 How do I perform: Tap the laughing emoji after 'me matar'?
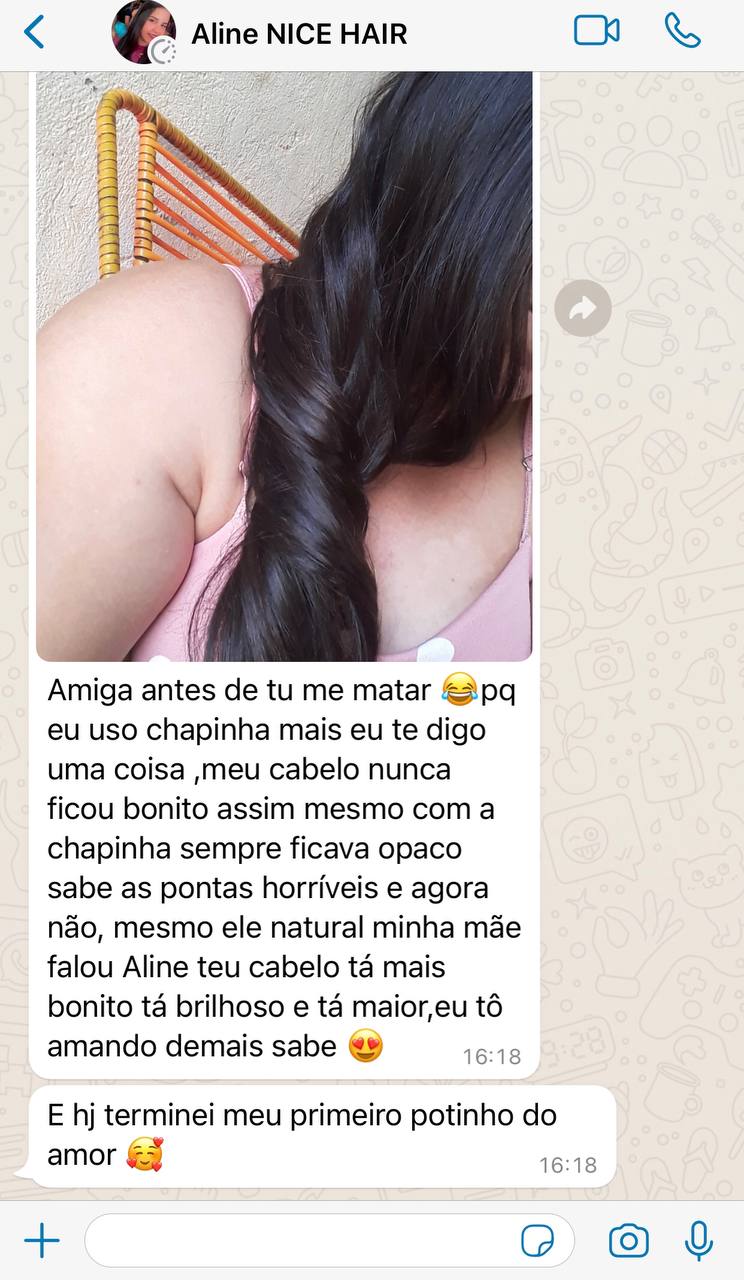point(460,690)
